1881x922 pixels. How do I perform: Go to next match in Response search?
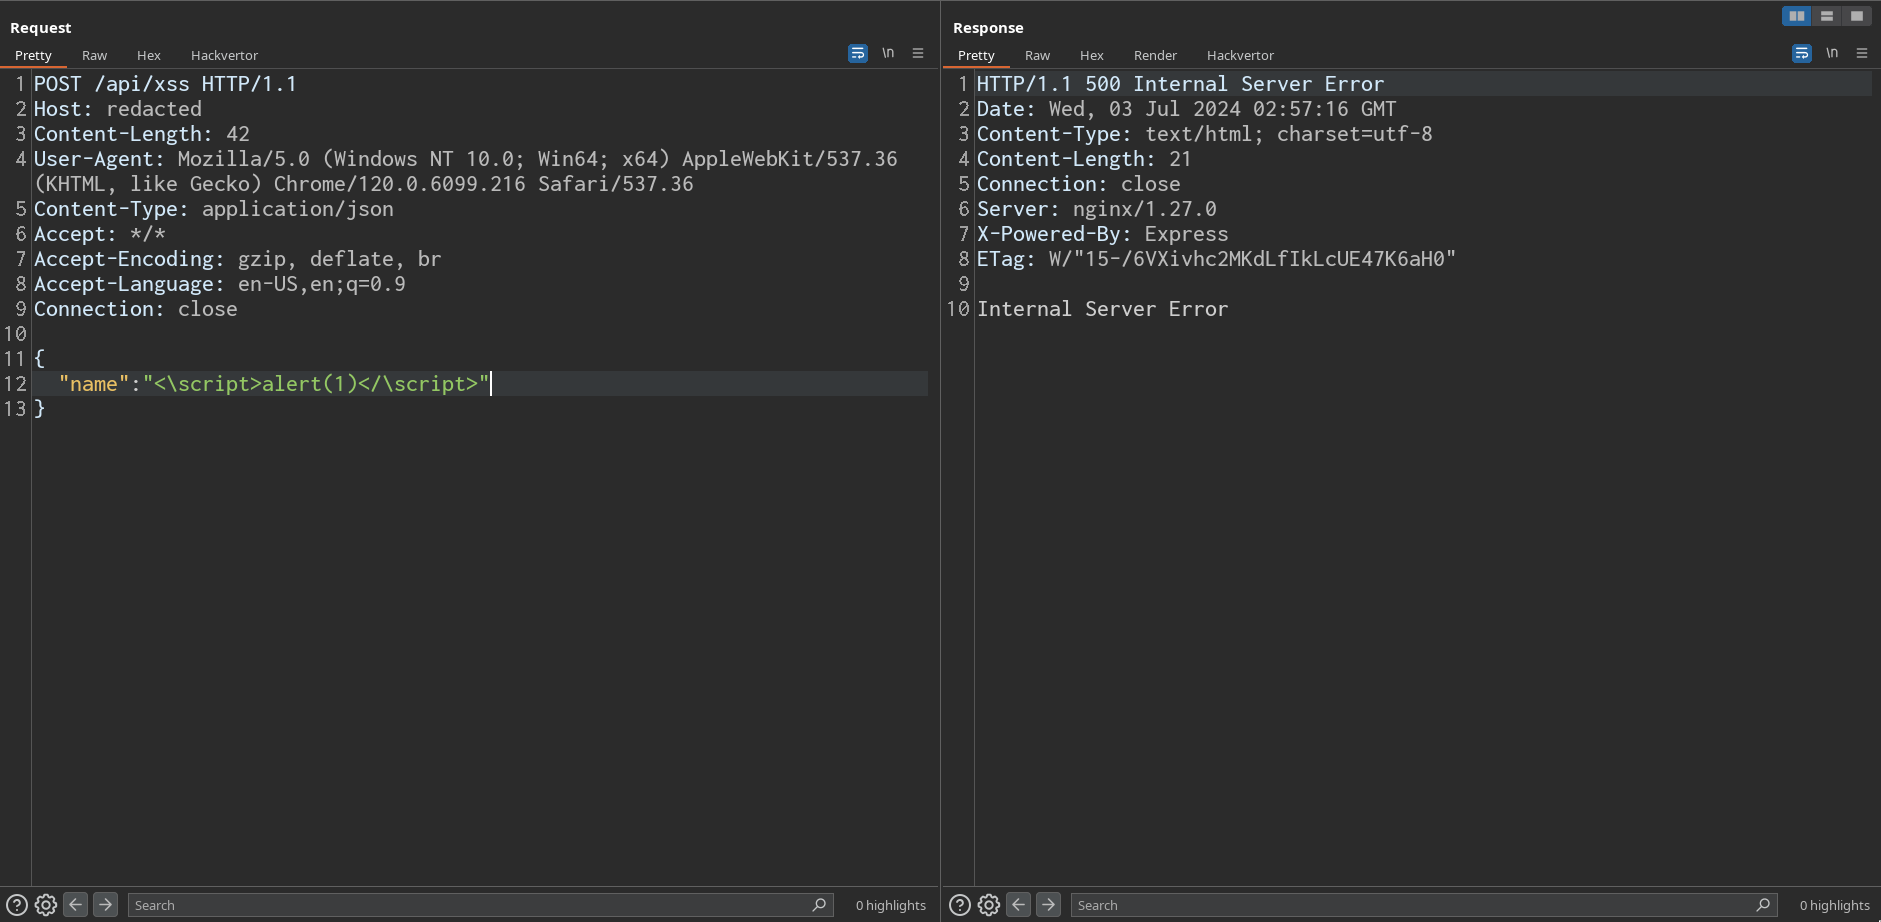click(1048, 905)
